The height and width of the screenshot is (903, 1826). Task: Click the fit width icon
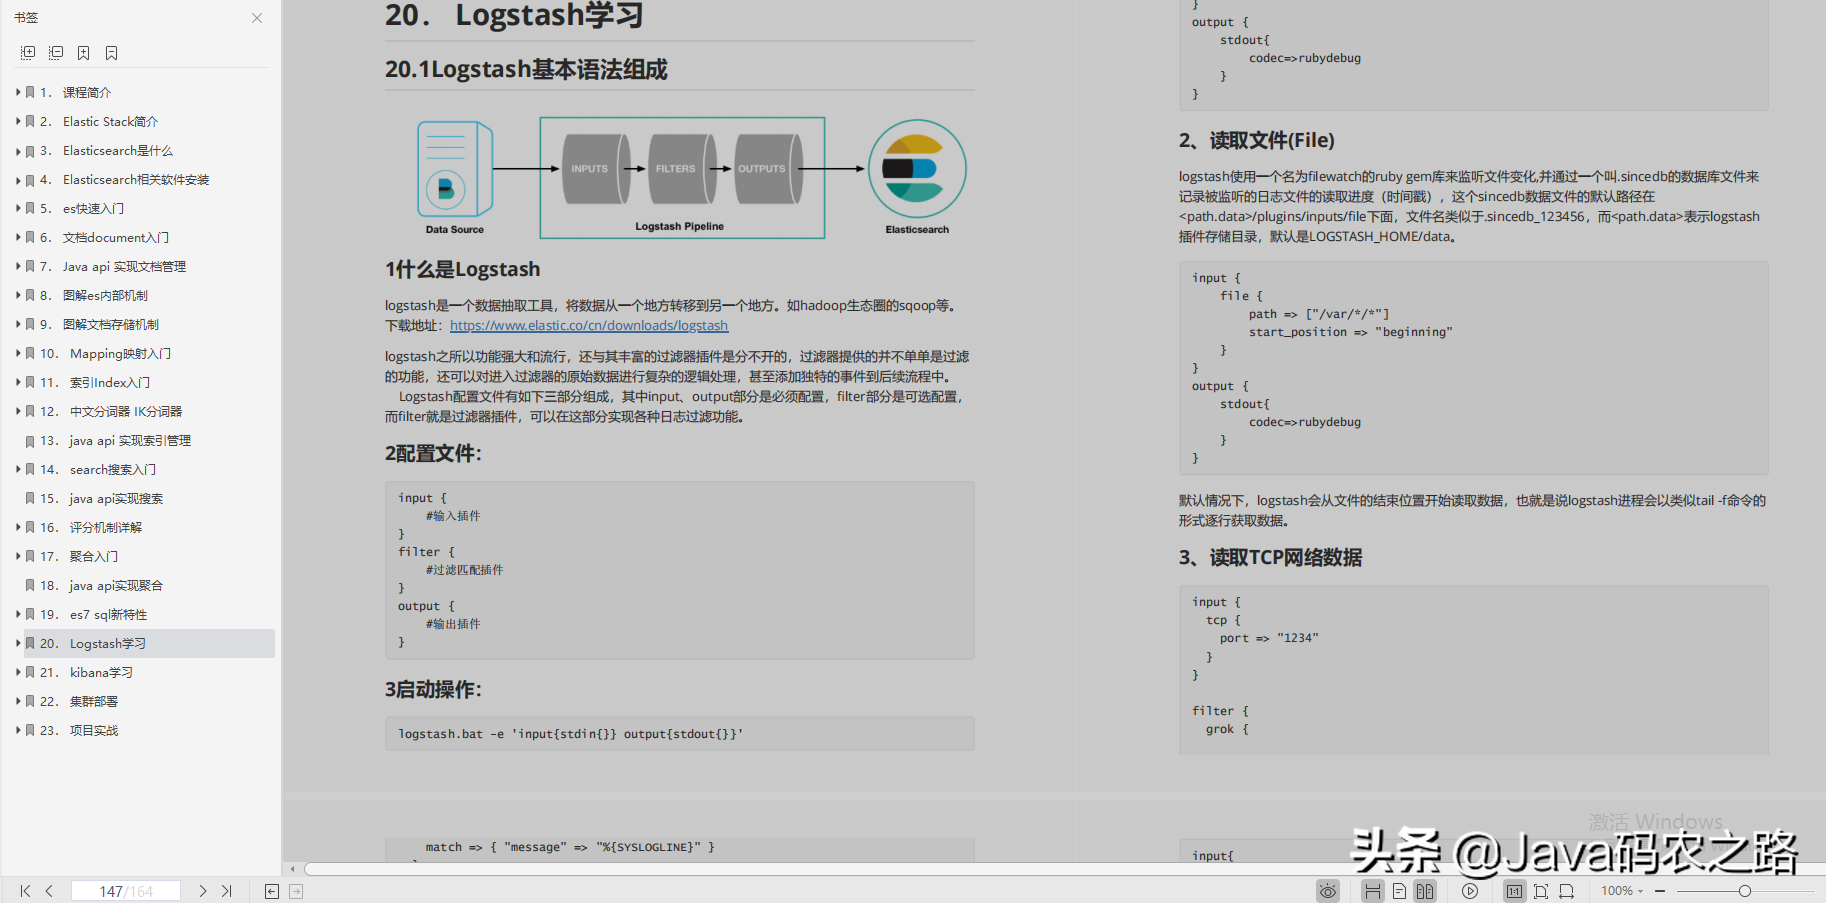click(1566, 891)
